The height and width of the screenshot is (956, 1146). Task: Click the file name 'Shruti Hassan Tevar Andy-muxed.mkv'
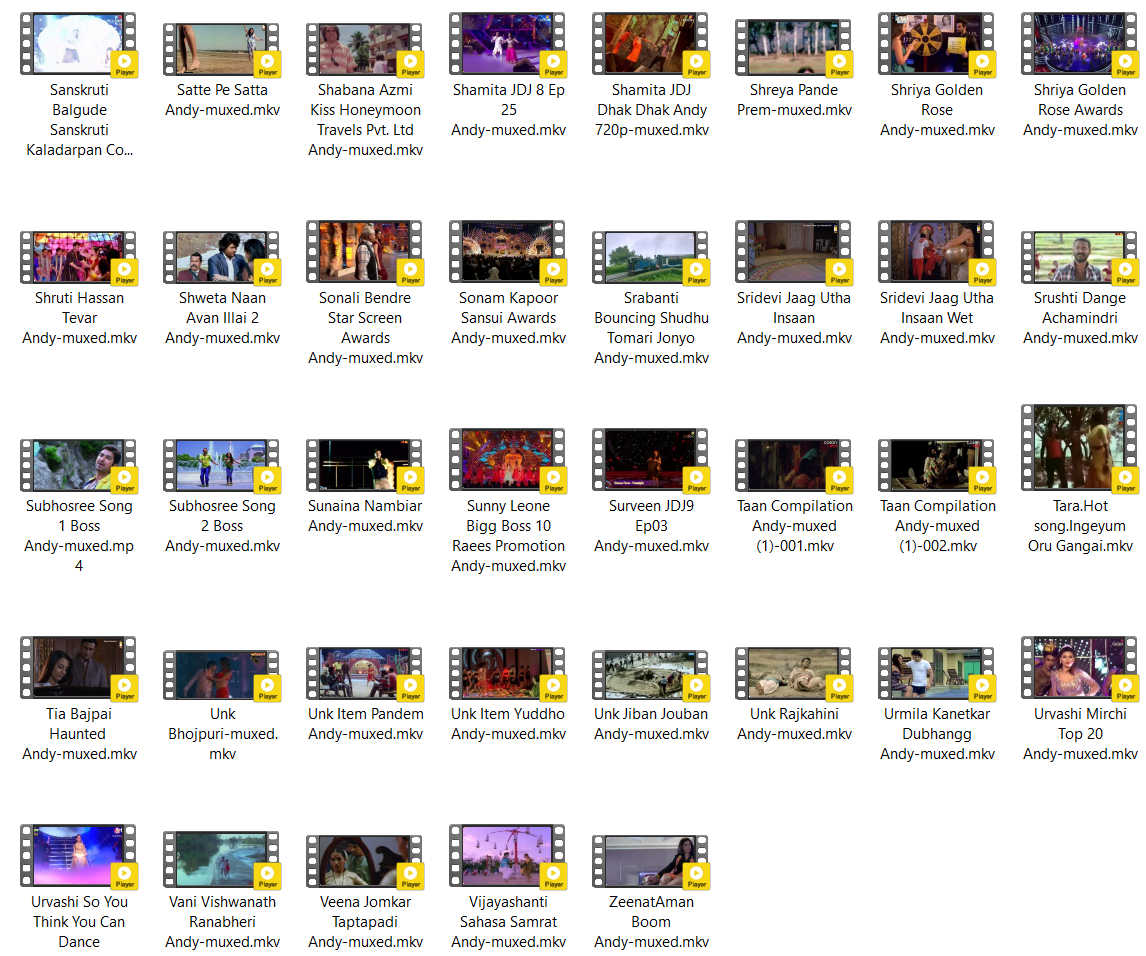point(79,318)
